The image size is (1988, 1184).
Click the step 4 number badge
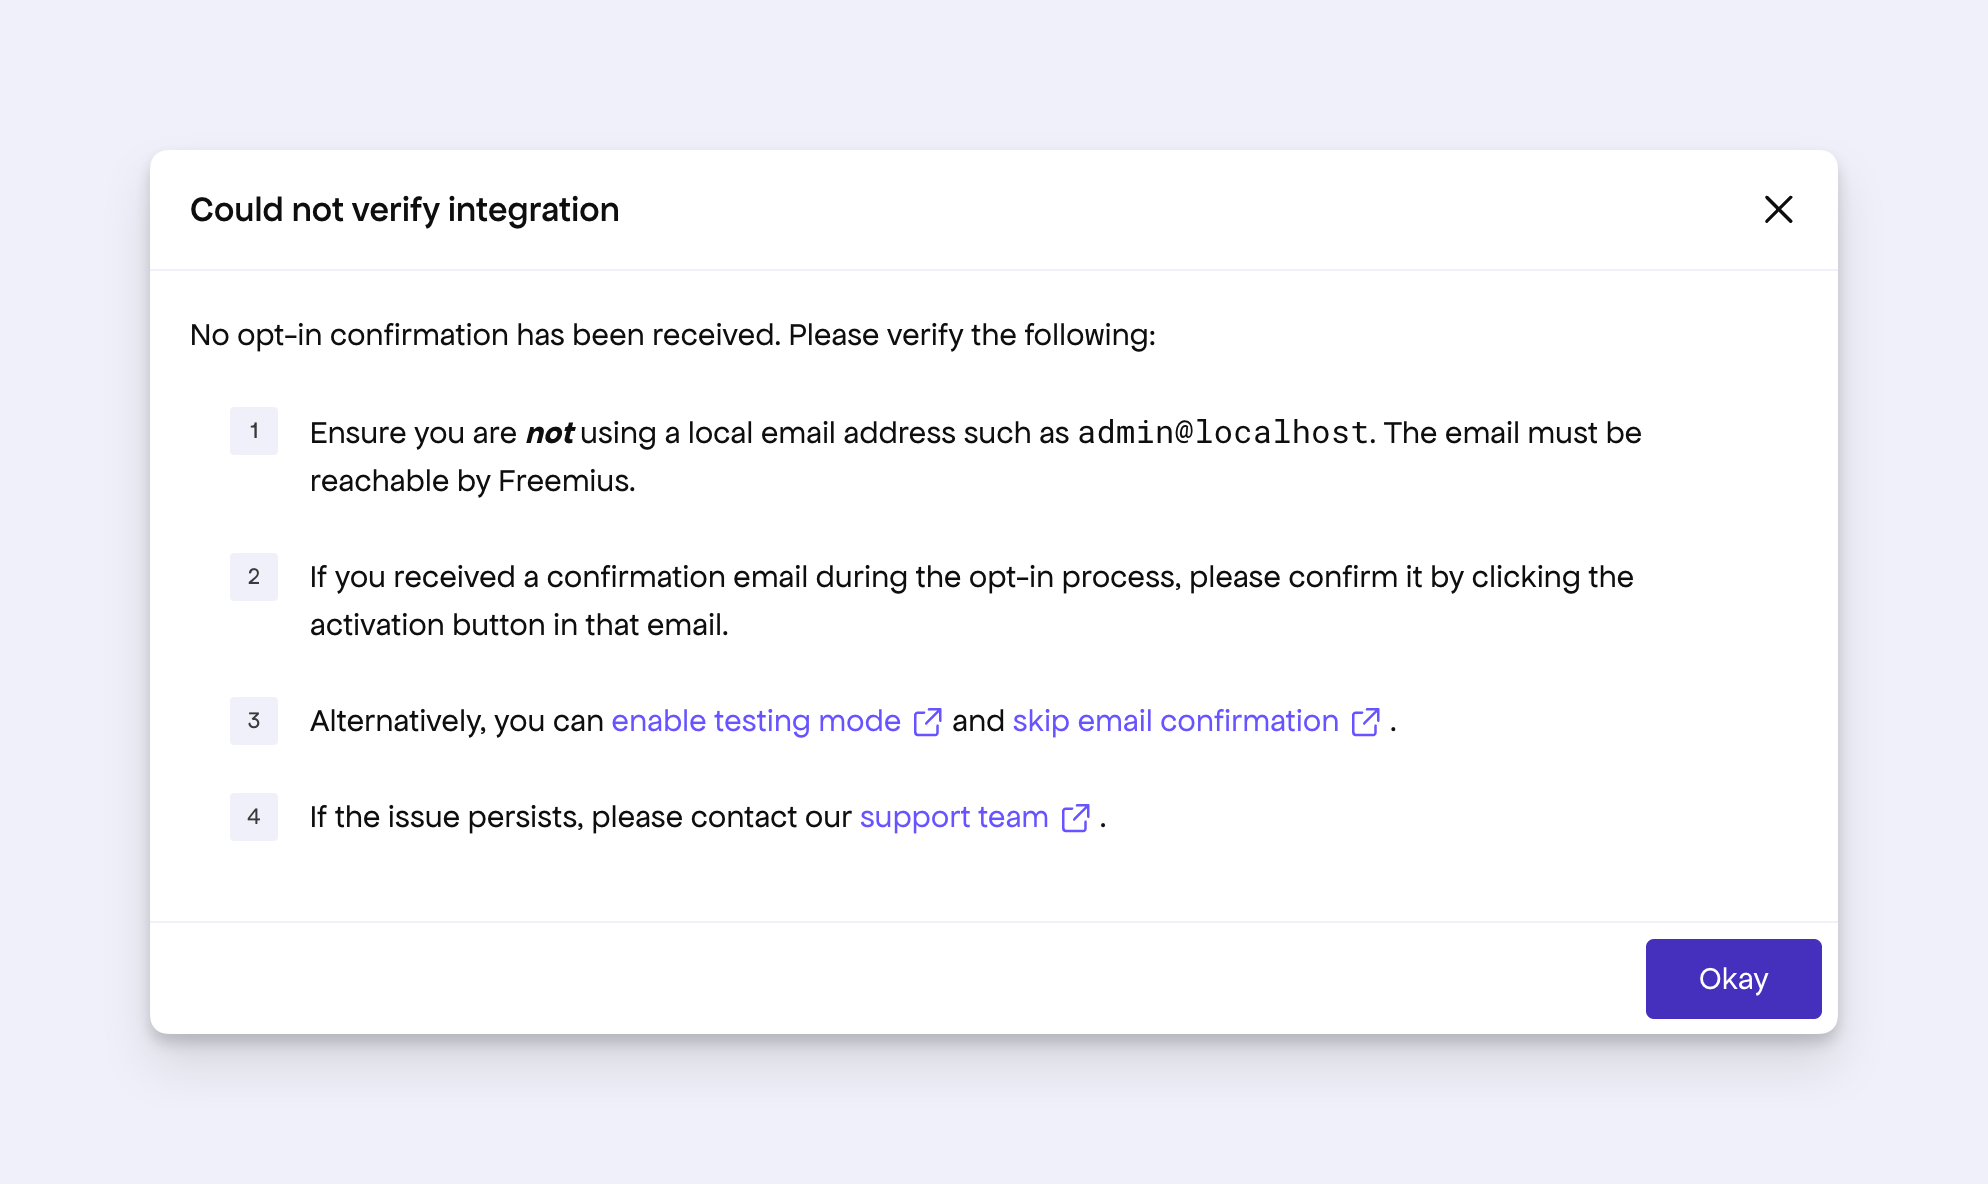coord(254,817)
